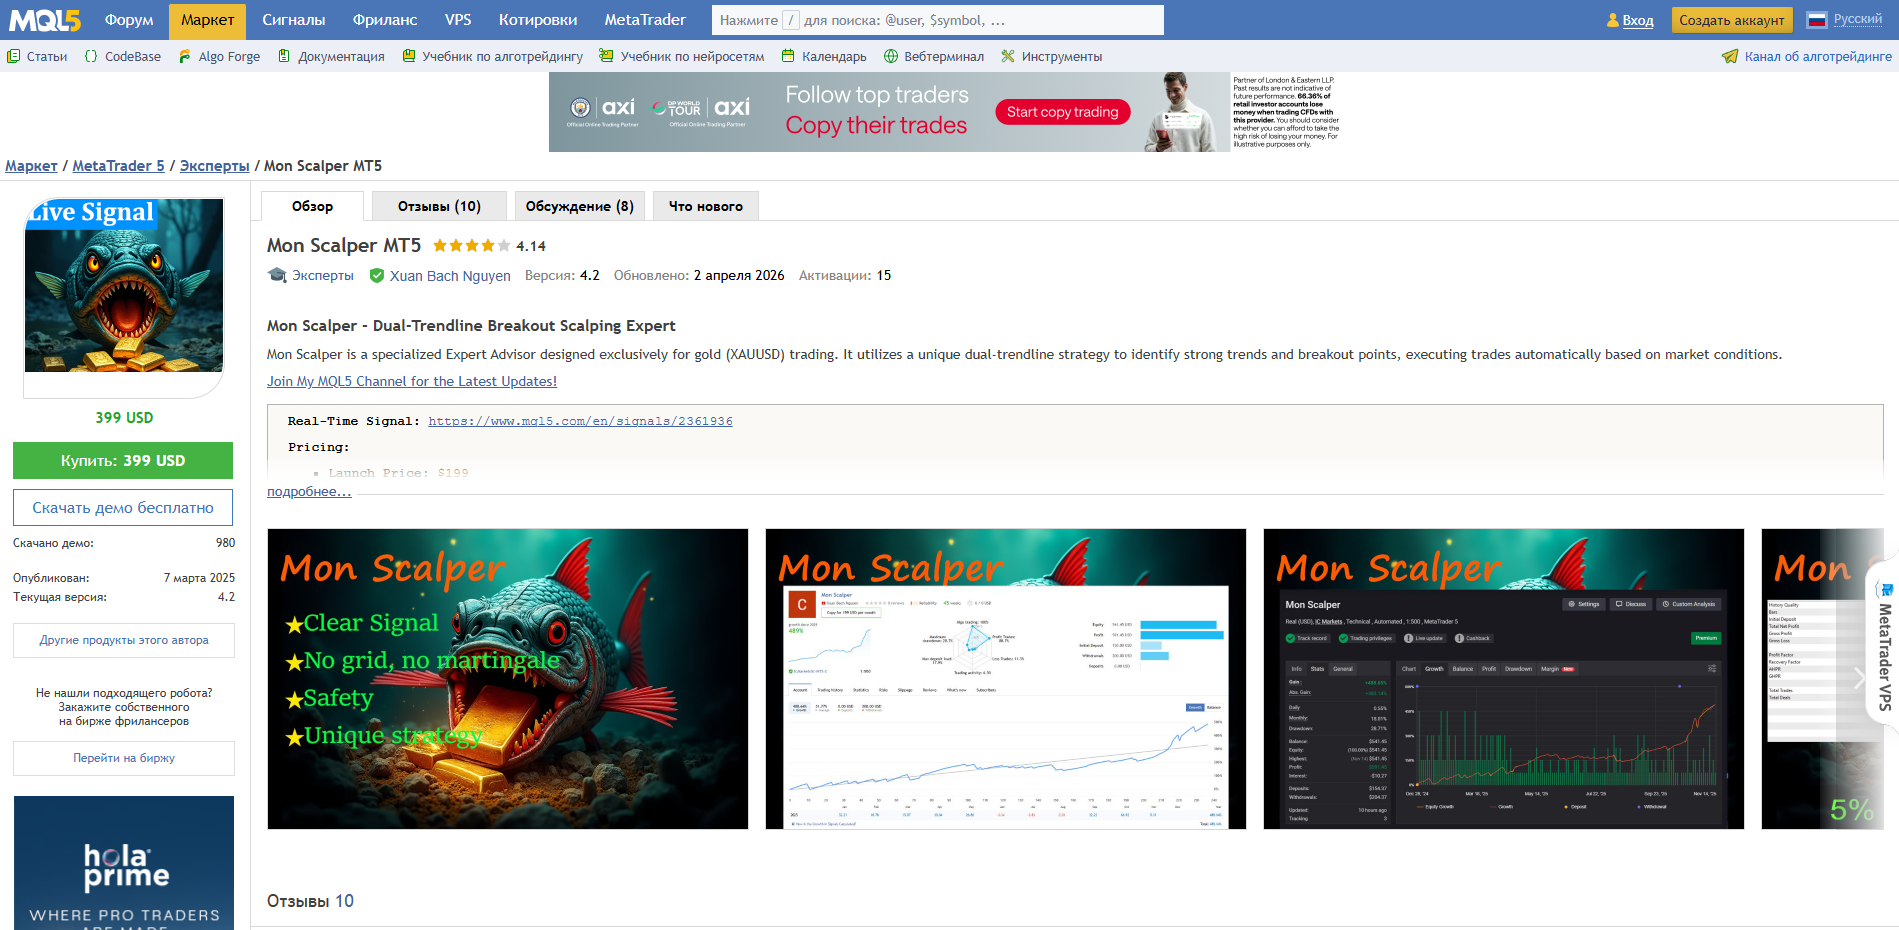The image size is (1899, 930).
Task: Click Другие продукты этого автора button
Action: 124,640
